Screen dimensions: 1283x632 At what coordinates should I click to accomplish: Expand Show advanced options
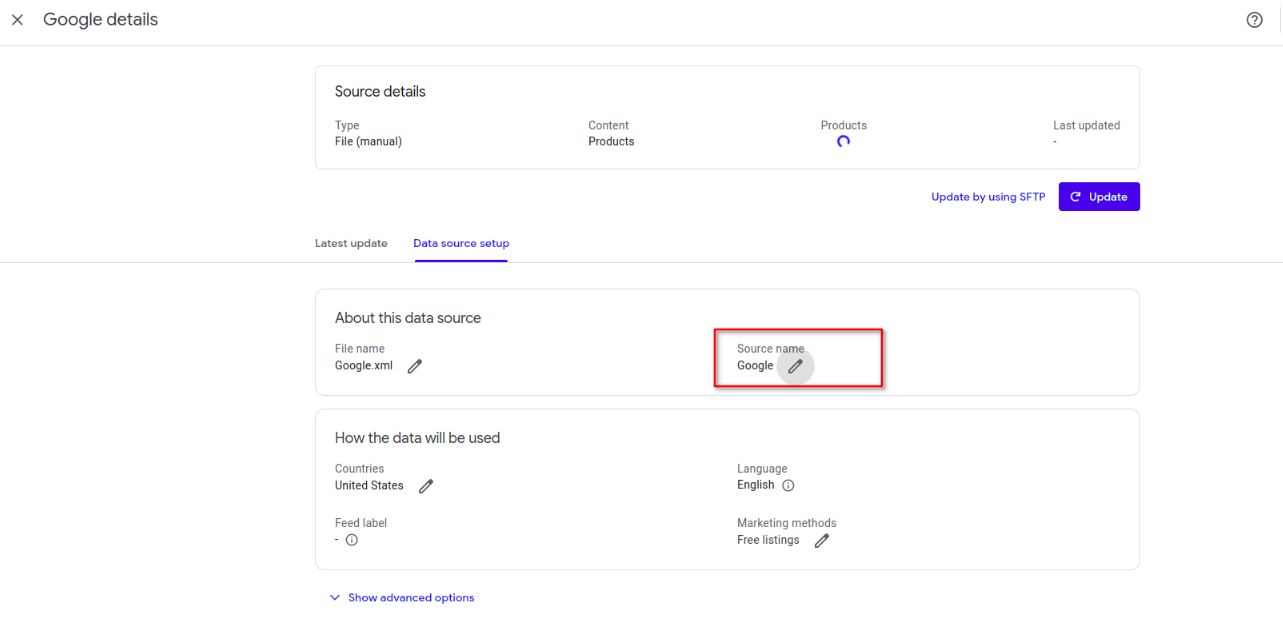pyautogui.click(x=402, y=598)
